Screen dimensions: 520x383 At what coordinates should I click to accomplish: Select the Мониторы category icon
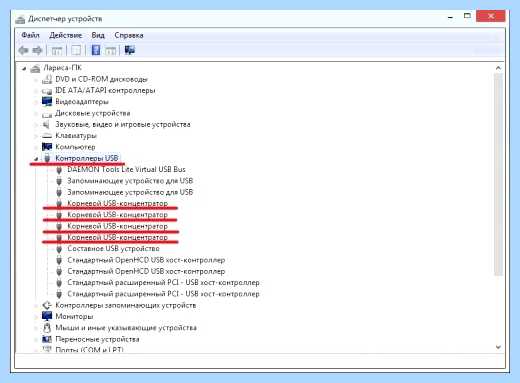coord(47,316)
